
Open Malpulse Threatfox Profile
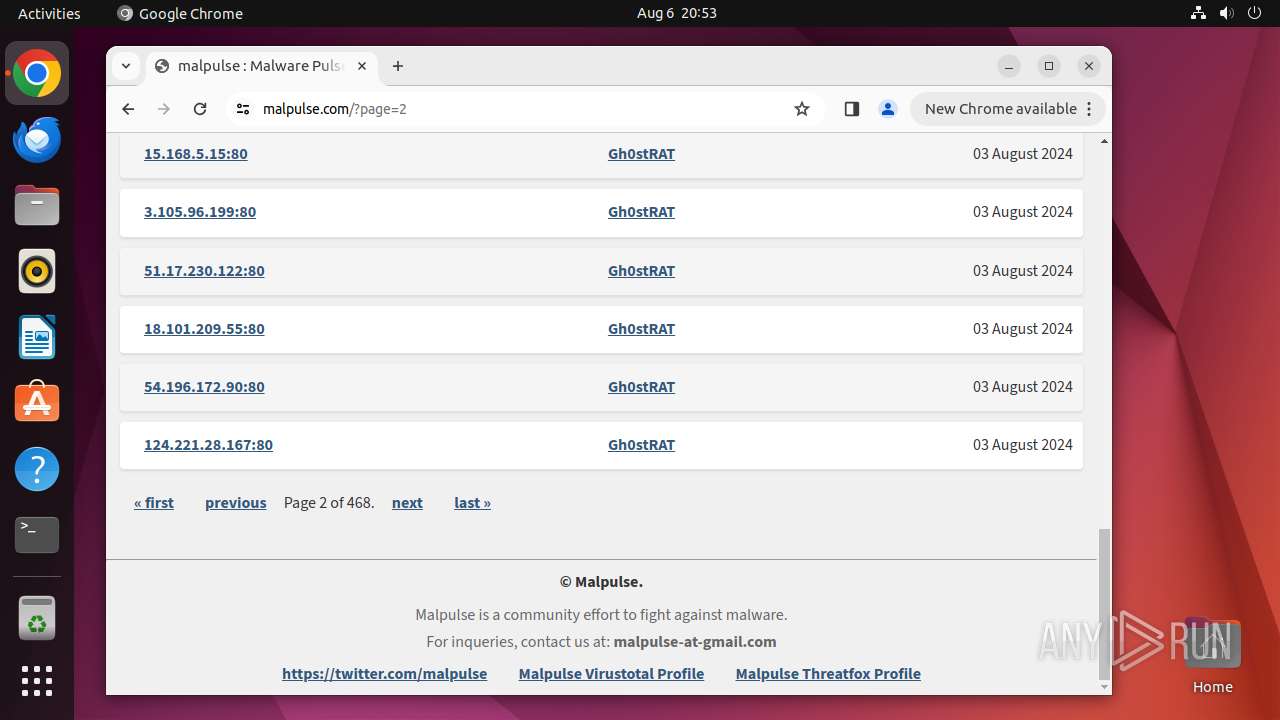[828, 674]
